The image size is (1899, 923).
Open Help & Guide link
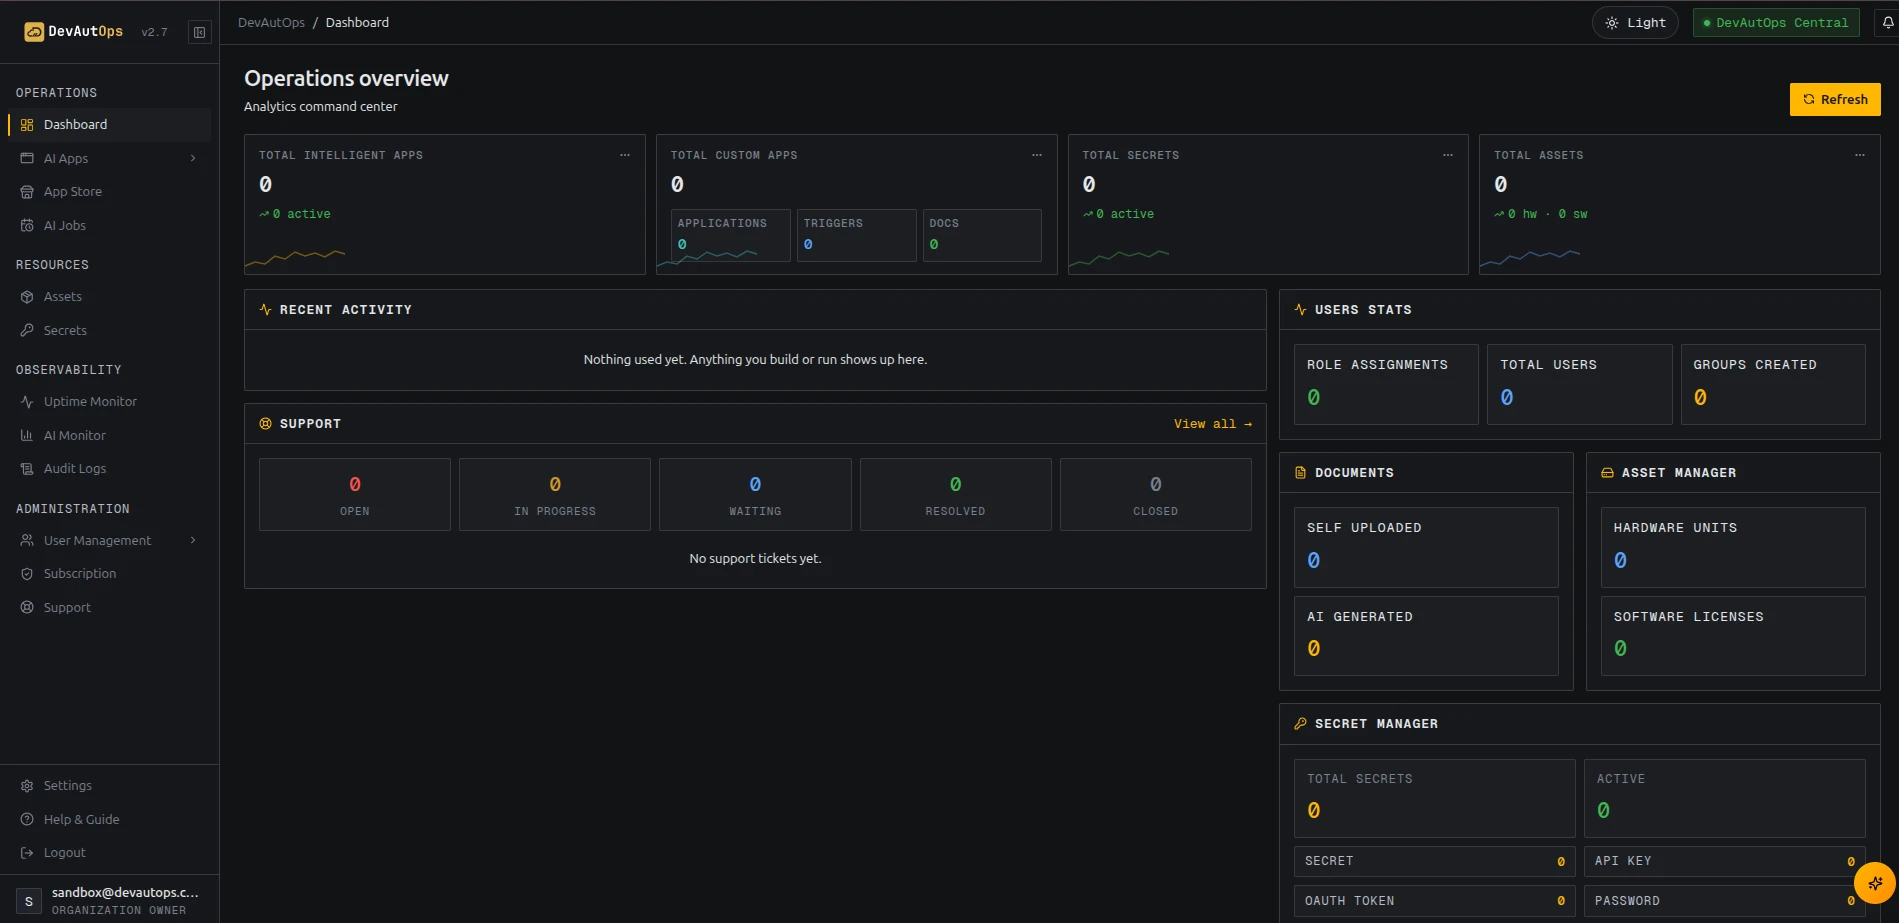coord(109,819)
